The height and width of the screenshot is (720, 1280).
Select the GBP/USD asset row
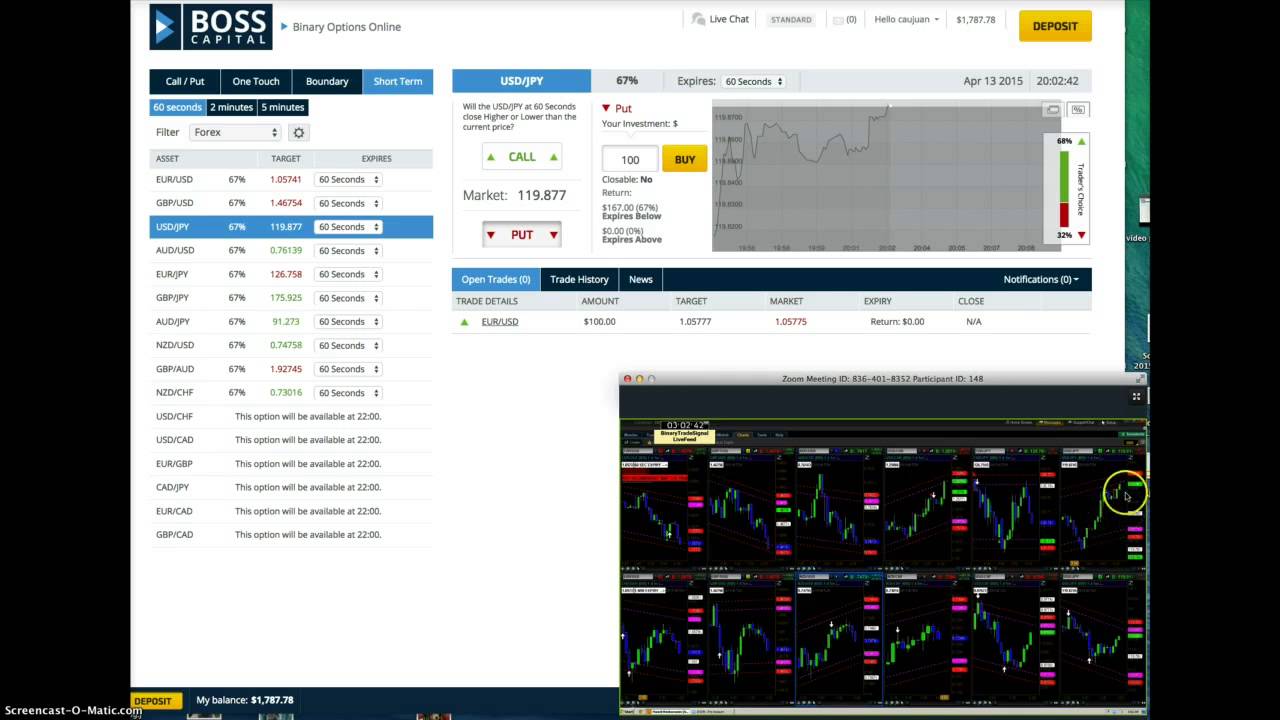pos(291,203)
